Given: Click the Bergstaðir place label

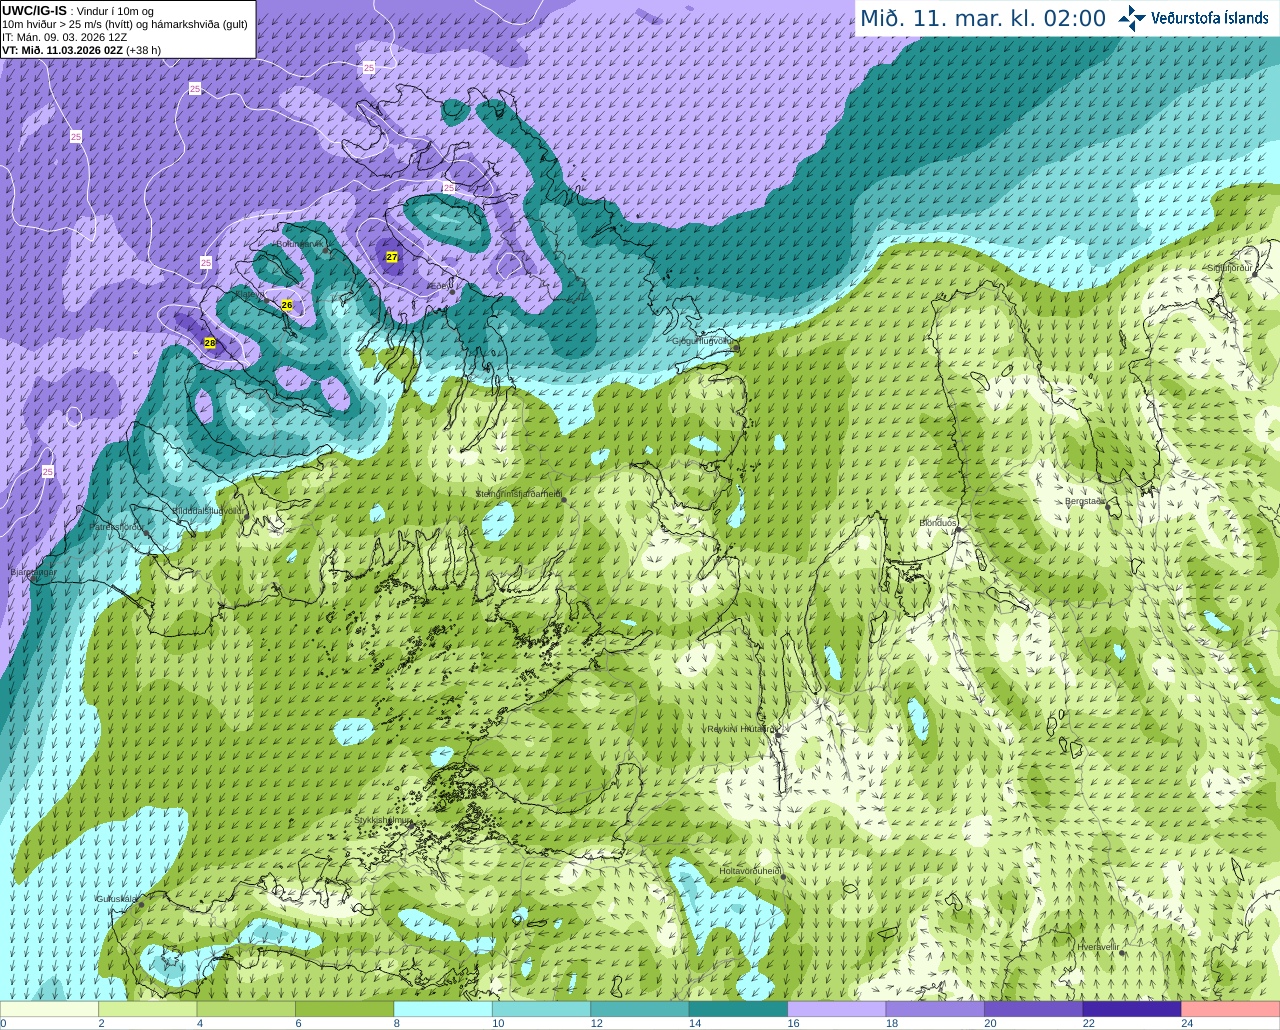Looking at the screenshot, I should pos(1086,501).
